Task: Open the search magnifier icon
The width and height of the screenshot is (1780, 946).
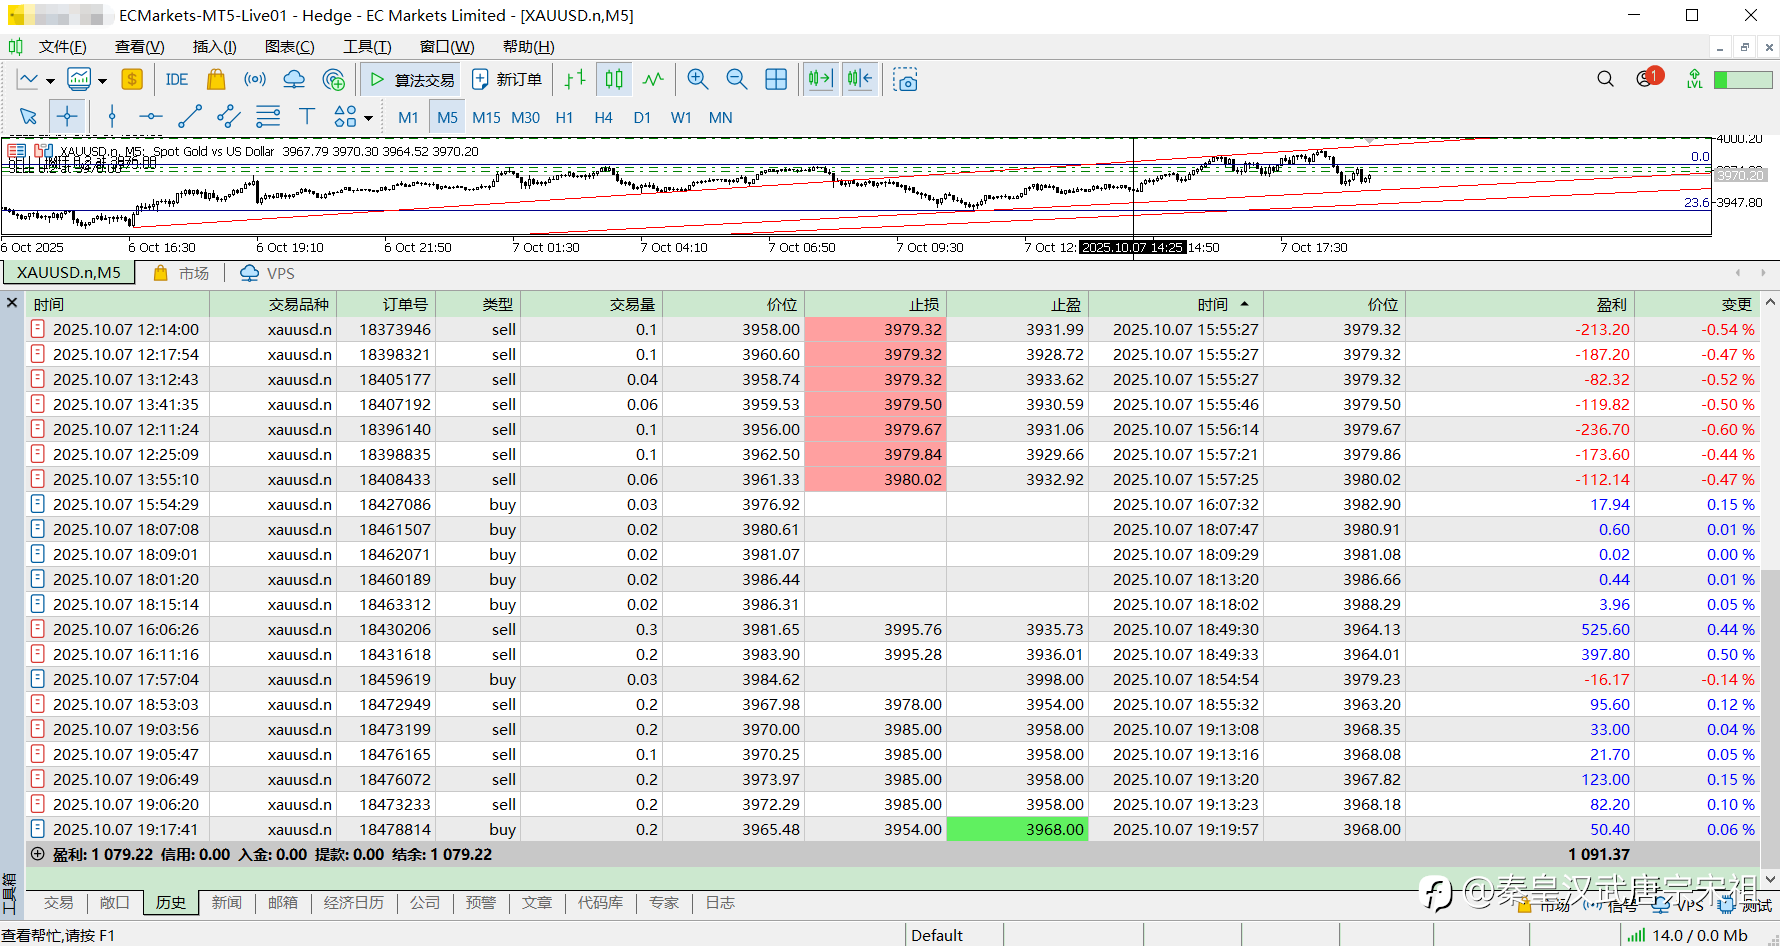Action: coord(1605,79)
